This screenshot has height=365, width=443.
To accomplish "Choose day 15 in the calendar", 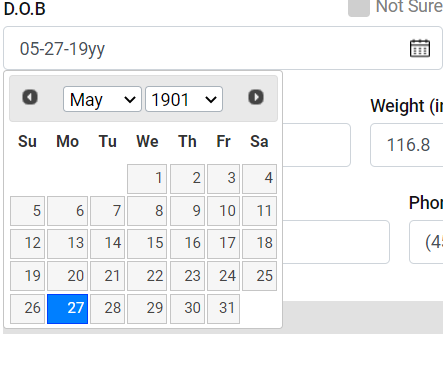I will click(147, 244).
